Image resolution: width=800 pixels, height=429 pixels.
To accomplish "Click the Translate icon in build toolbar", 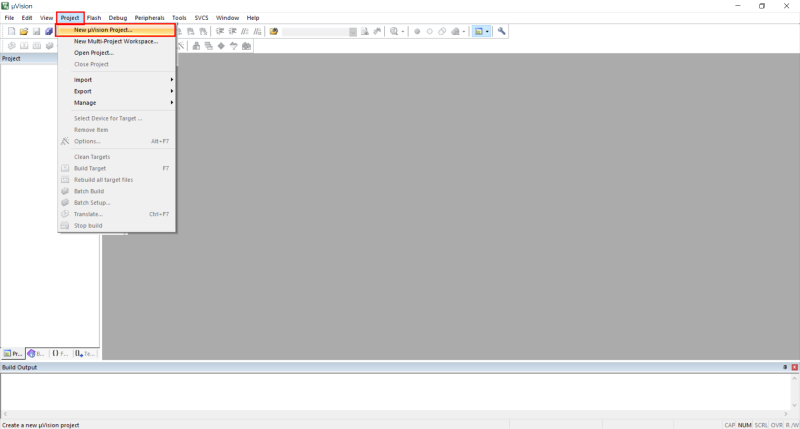I will click(x=11, y=46).
